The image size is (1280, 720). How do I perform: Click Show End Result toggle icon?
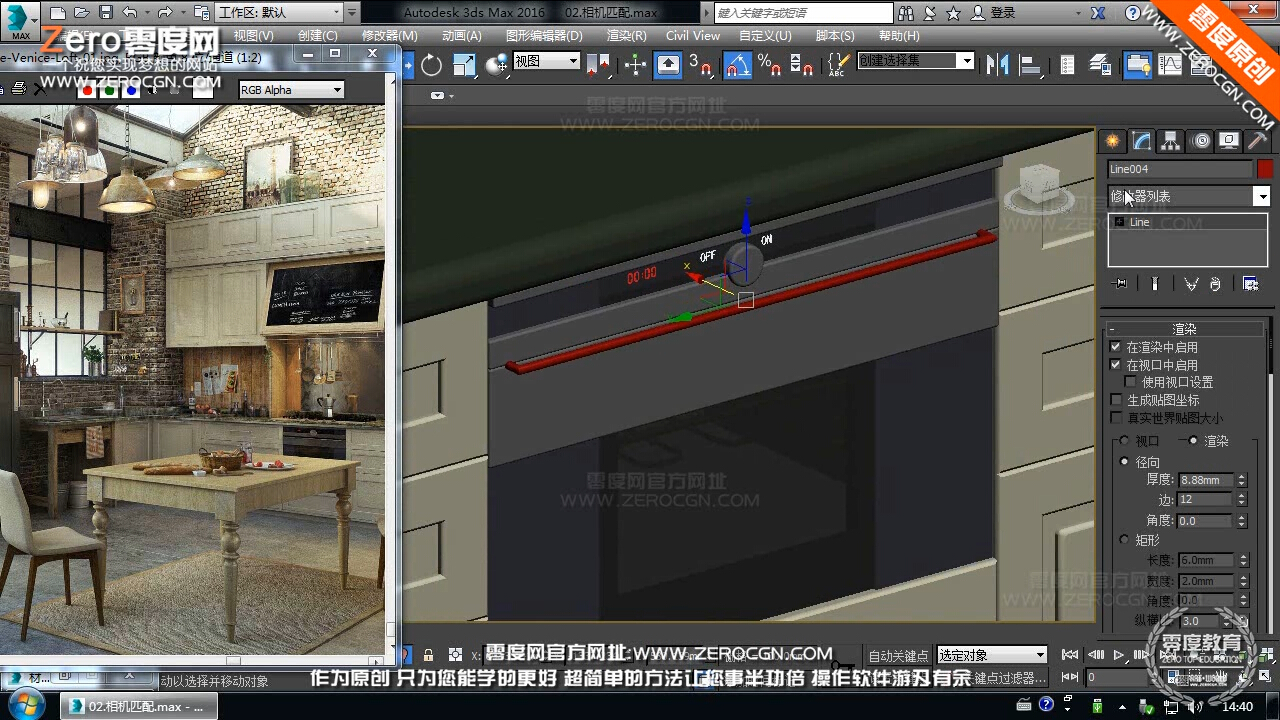coord(1155,284)
